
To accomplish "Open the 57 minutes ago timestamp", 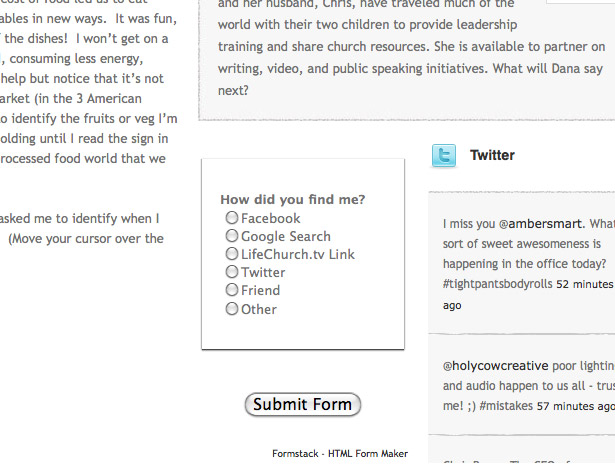I will [575, 406].
